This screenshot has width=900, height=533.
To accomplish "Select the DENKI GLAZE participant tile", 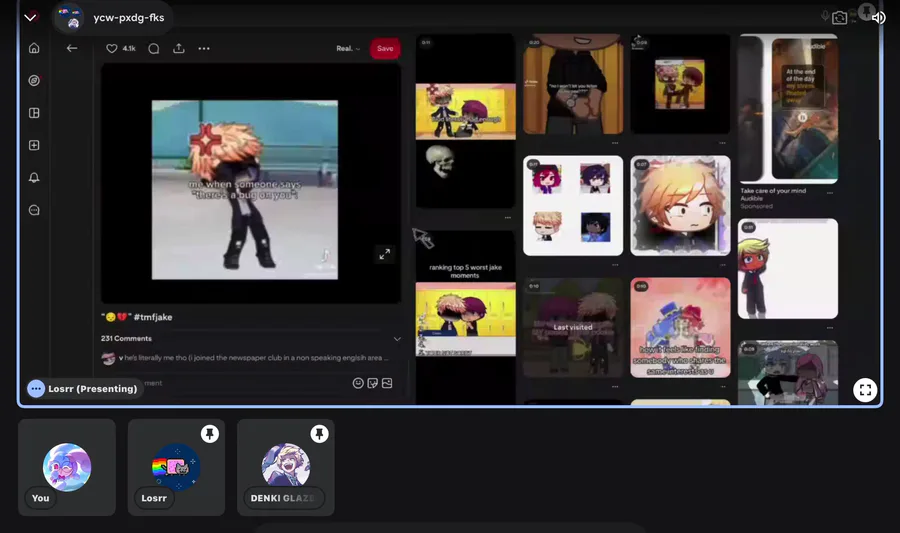I will [x=286, y=467].
